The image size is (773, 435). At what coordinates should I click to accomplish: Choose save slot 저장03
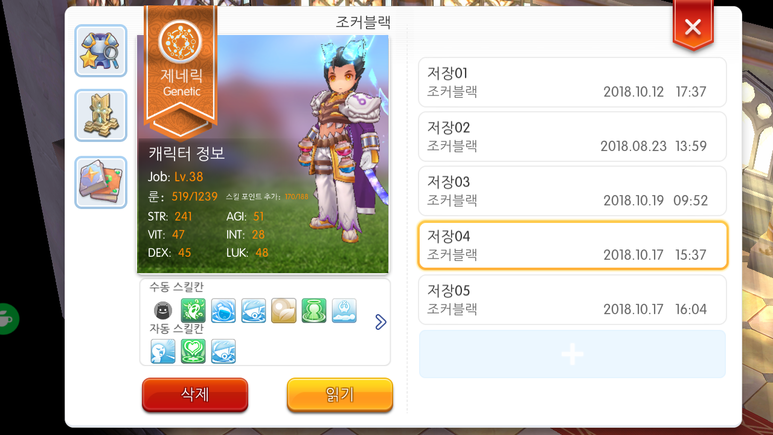tap(572, 191)
